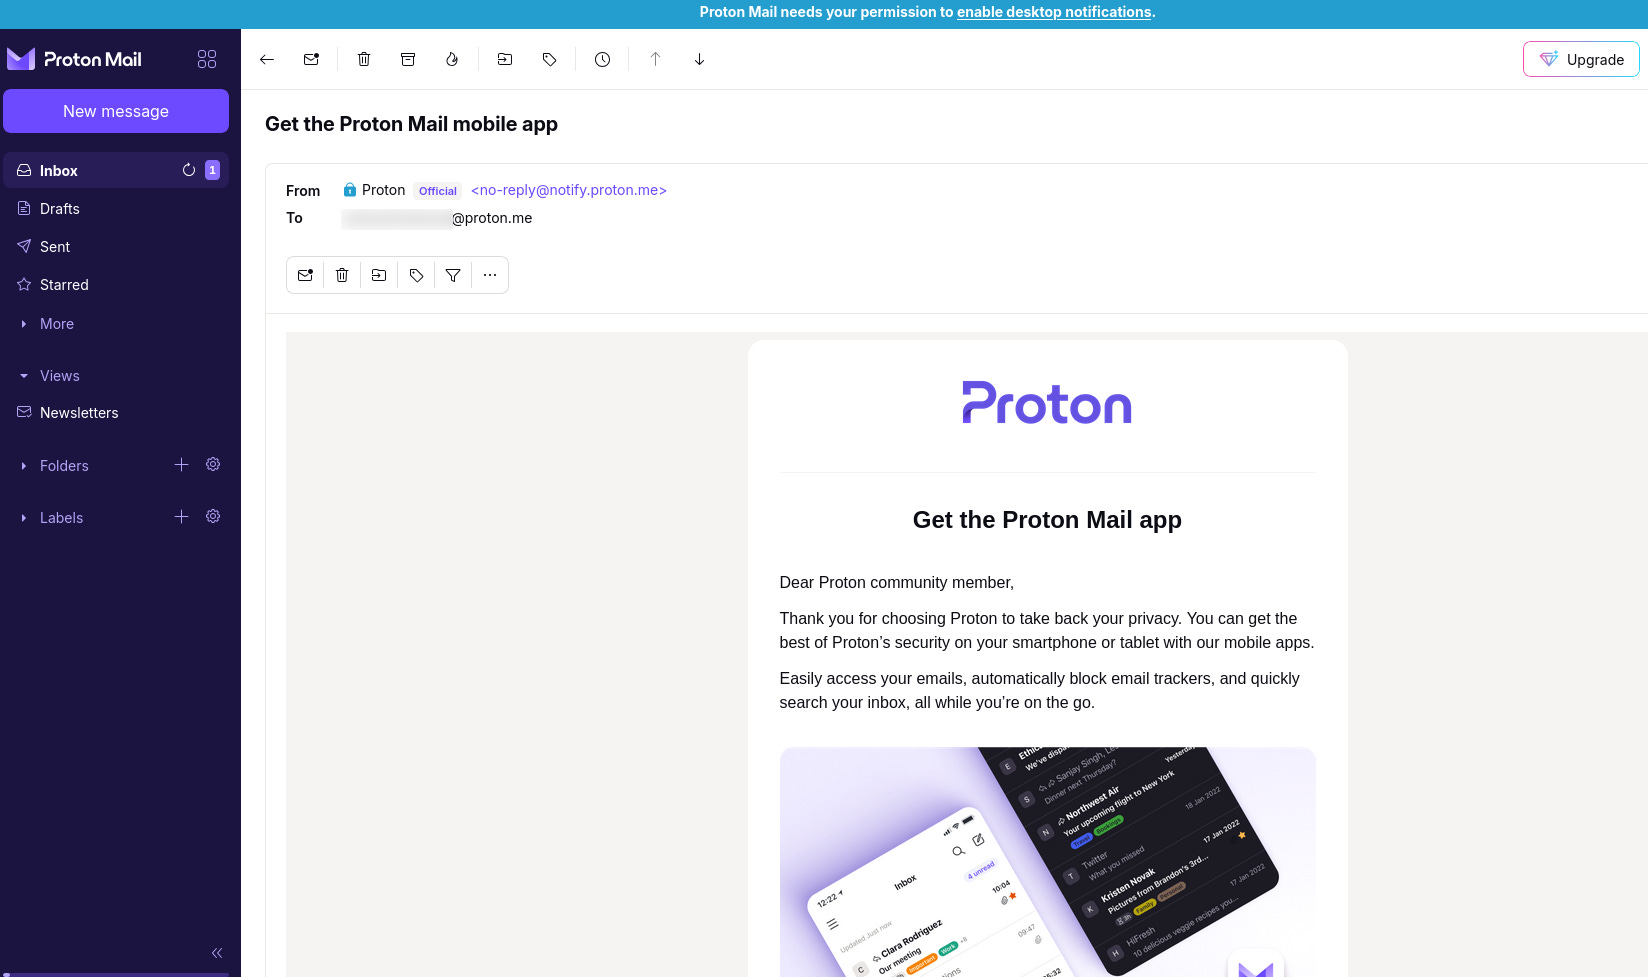
Task: Filter on sender funnel icon
Action: [x=453, y=275]
